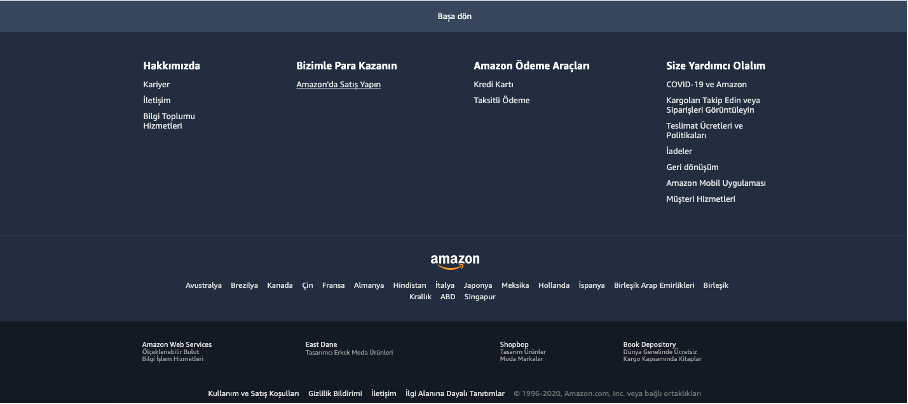Open the Kredi Kartı link

[493, 85]
